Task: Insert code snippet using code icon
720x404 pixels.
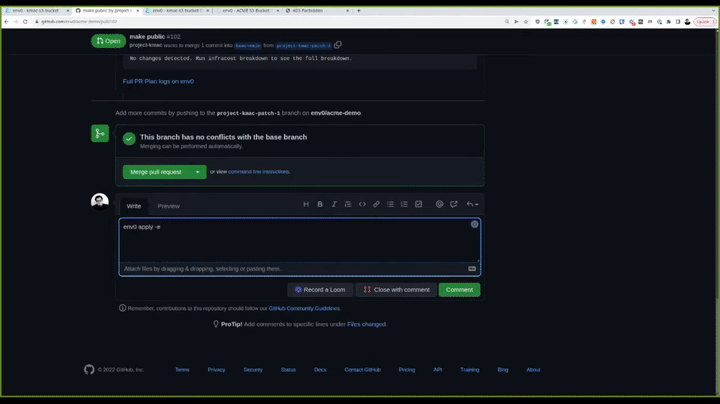Action: pyautogui.click(x=362, y=204)
